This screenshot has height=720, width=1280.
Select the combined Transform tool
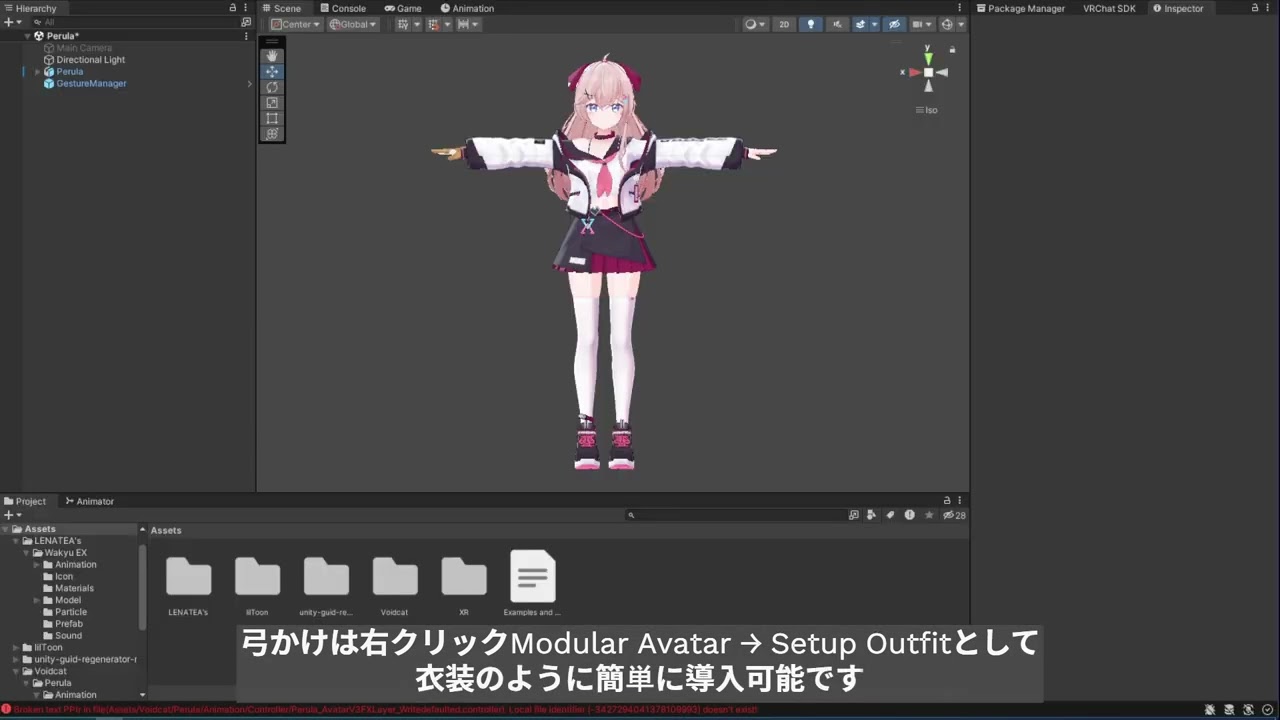[x=272, y=134]
